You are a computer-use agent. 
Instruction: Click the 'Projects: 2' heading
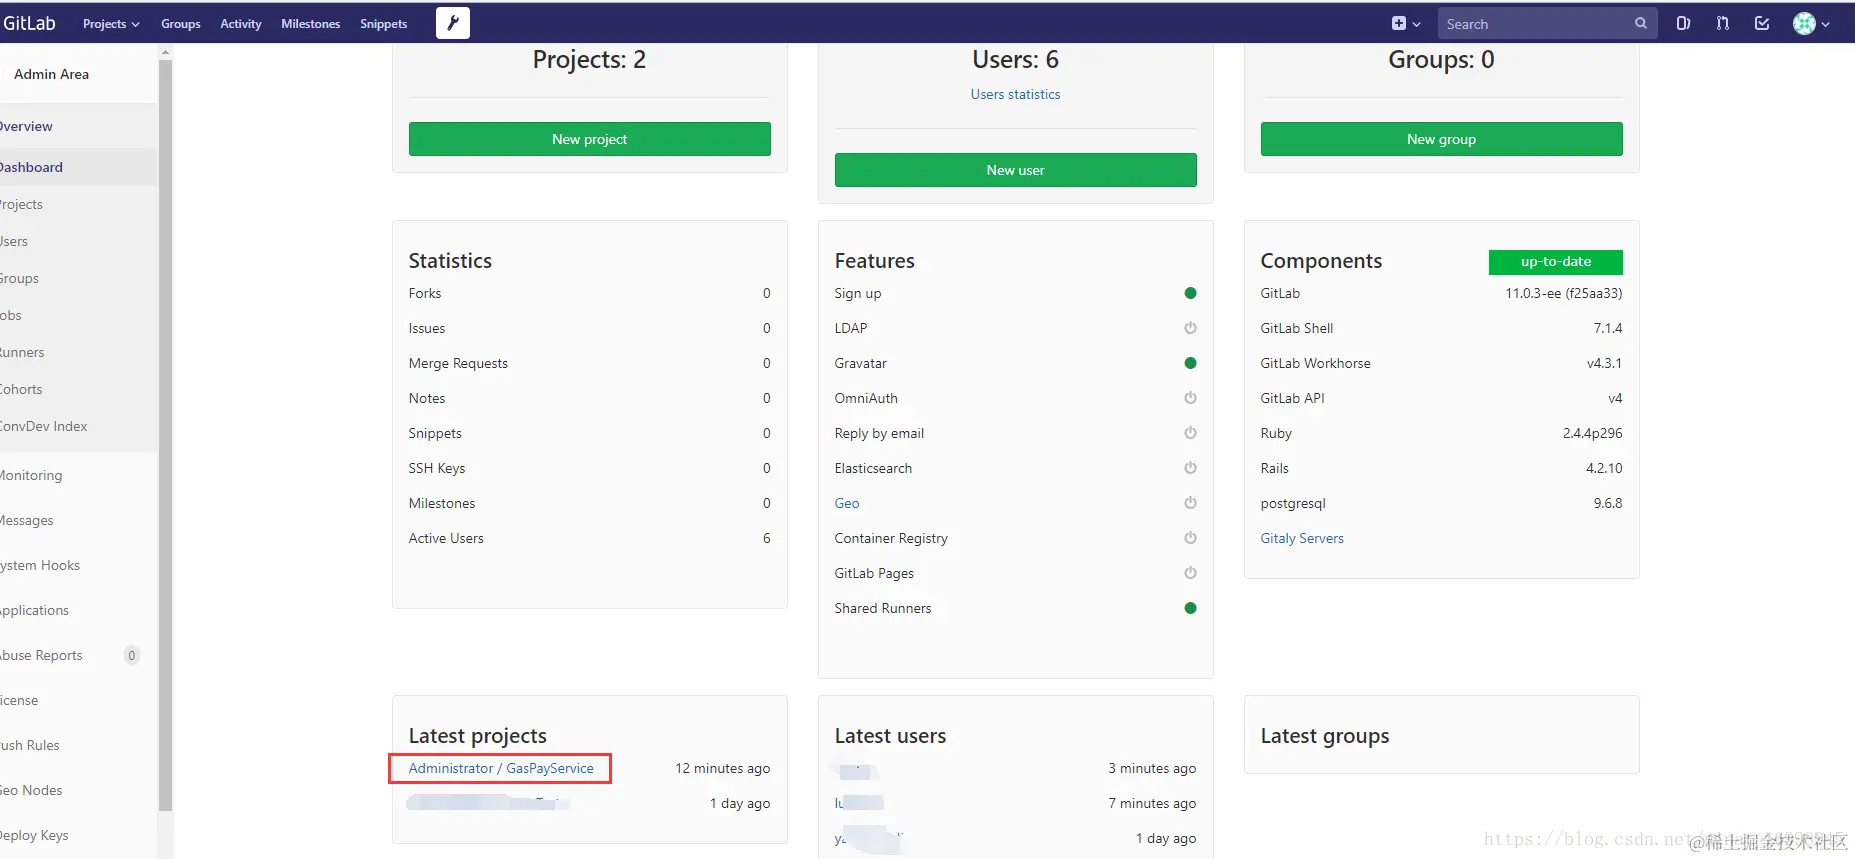tap(589, 60)
